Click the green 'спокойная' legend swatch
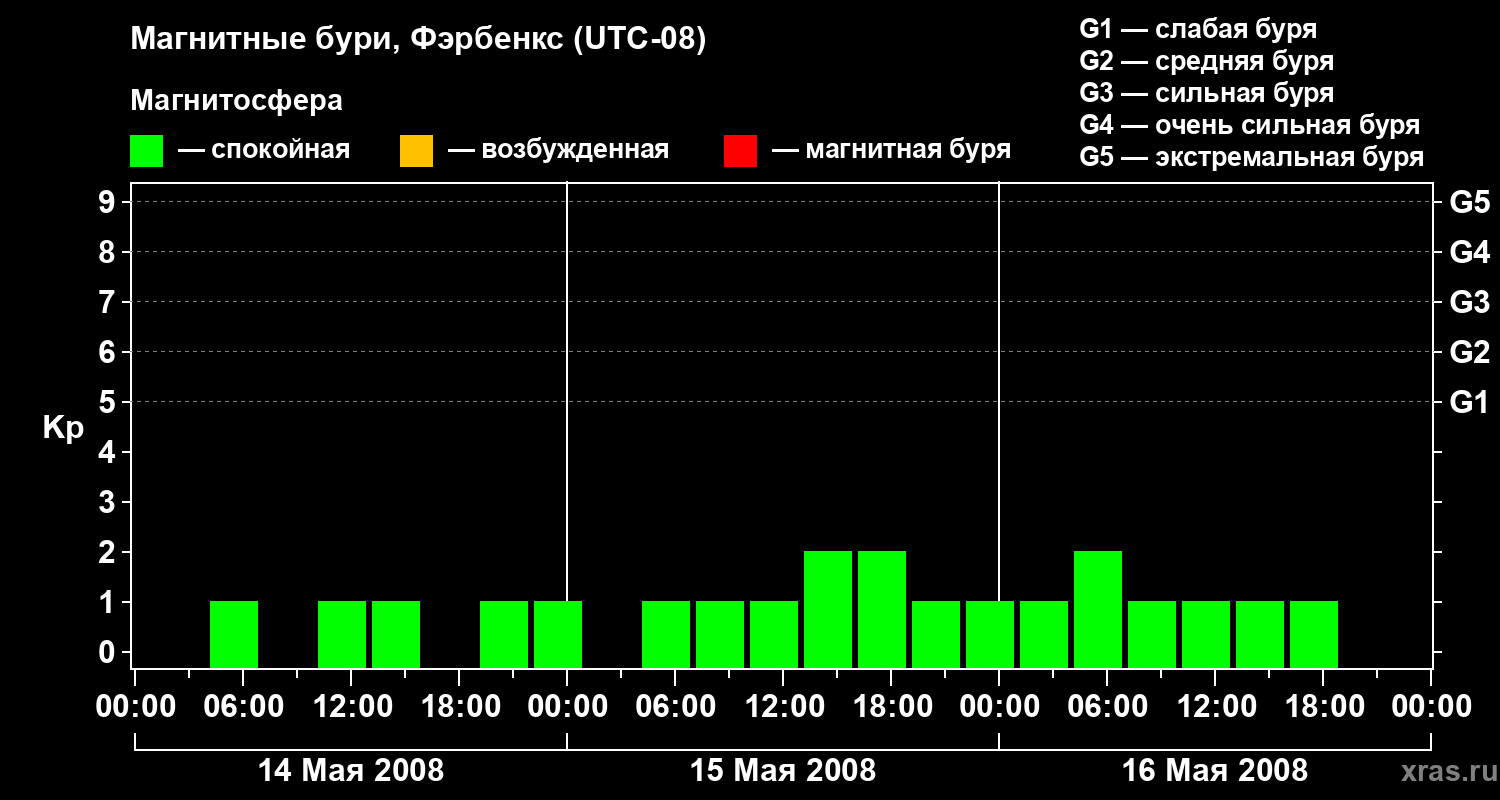The width and height of the screenshot is (1500, 800). (146, 151)
